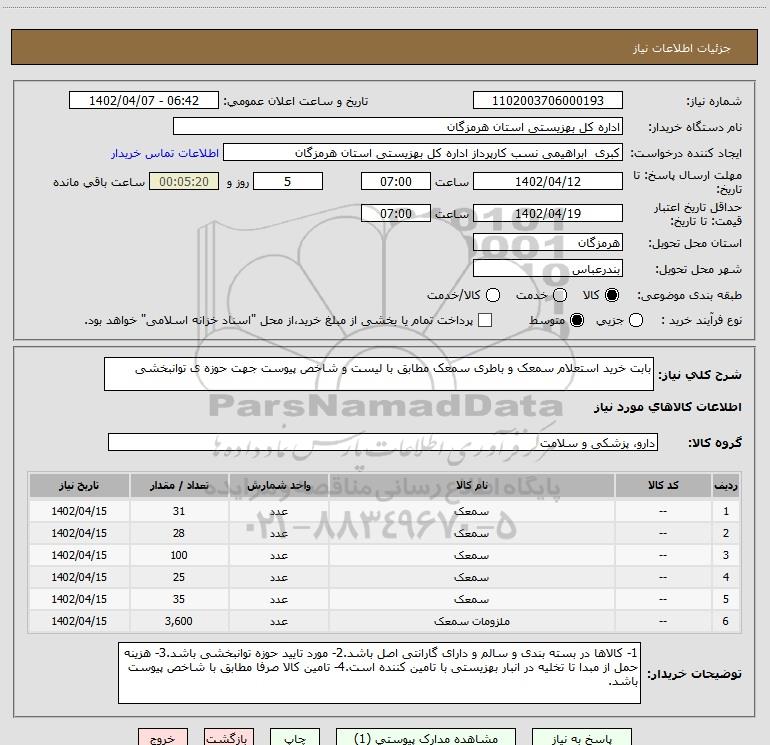Click the تعداد / مقدار column header

pos(179,485)
